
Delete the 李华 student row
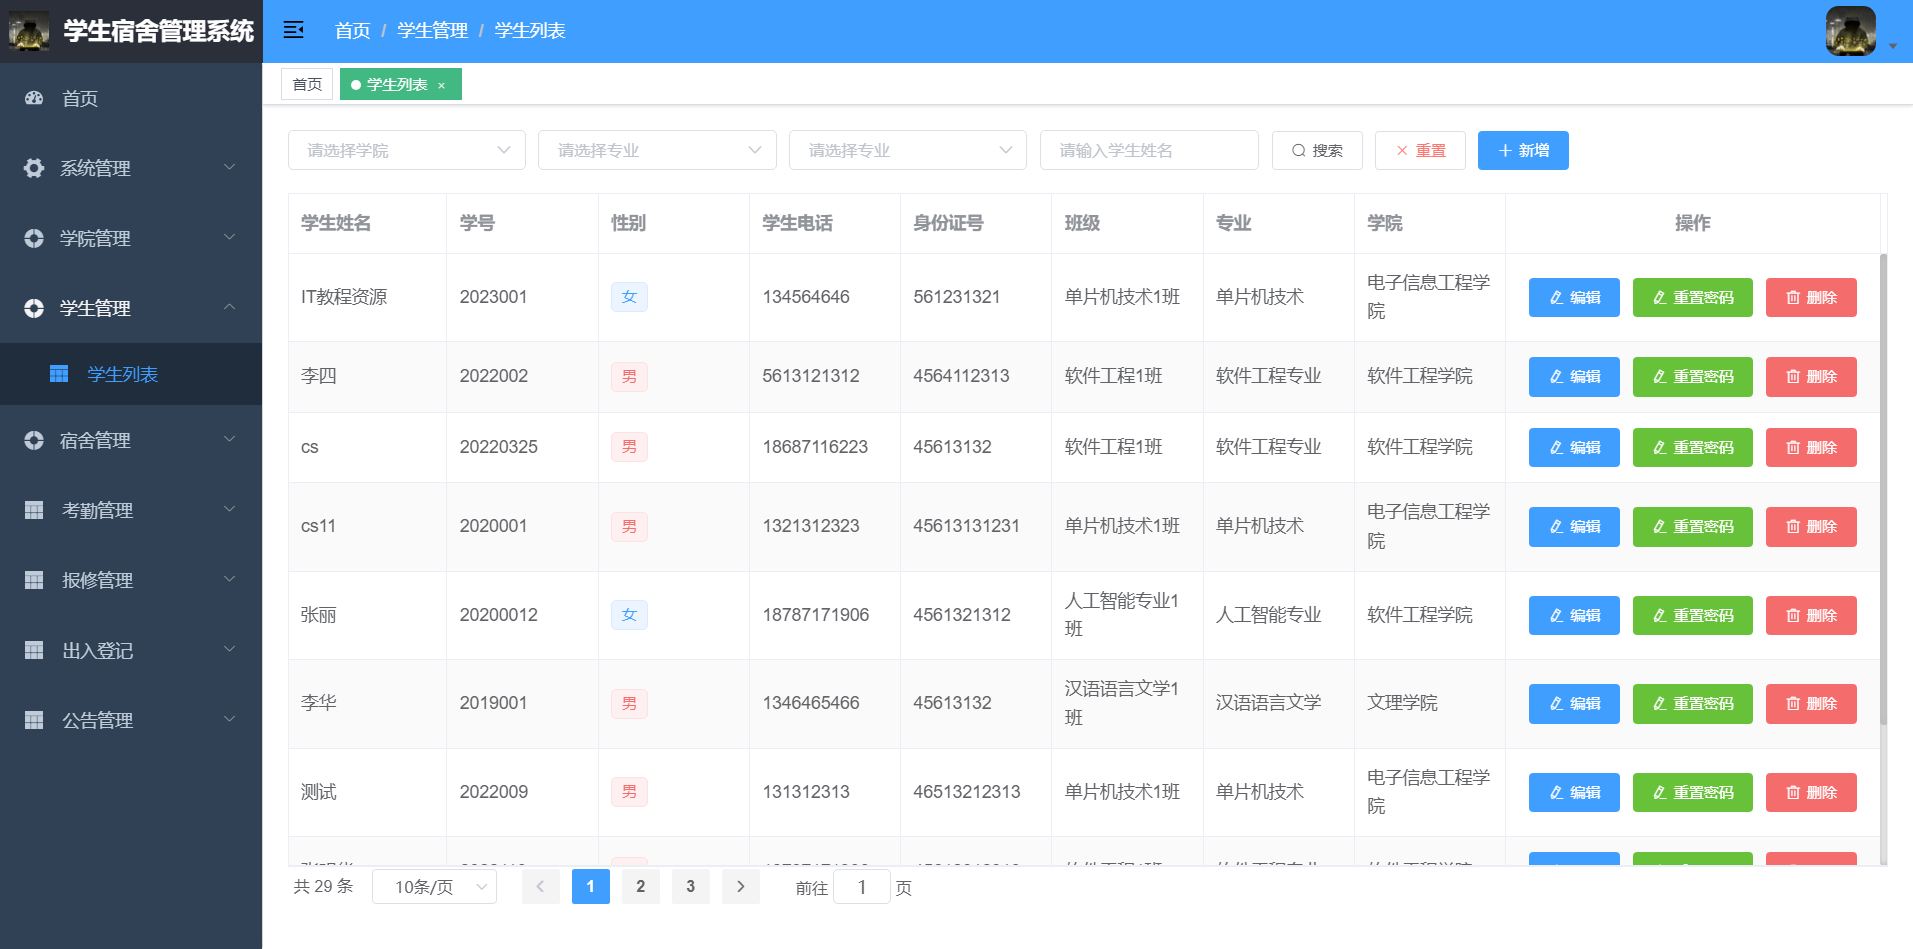(1811, 703)
